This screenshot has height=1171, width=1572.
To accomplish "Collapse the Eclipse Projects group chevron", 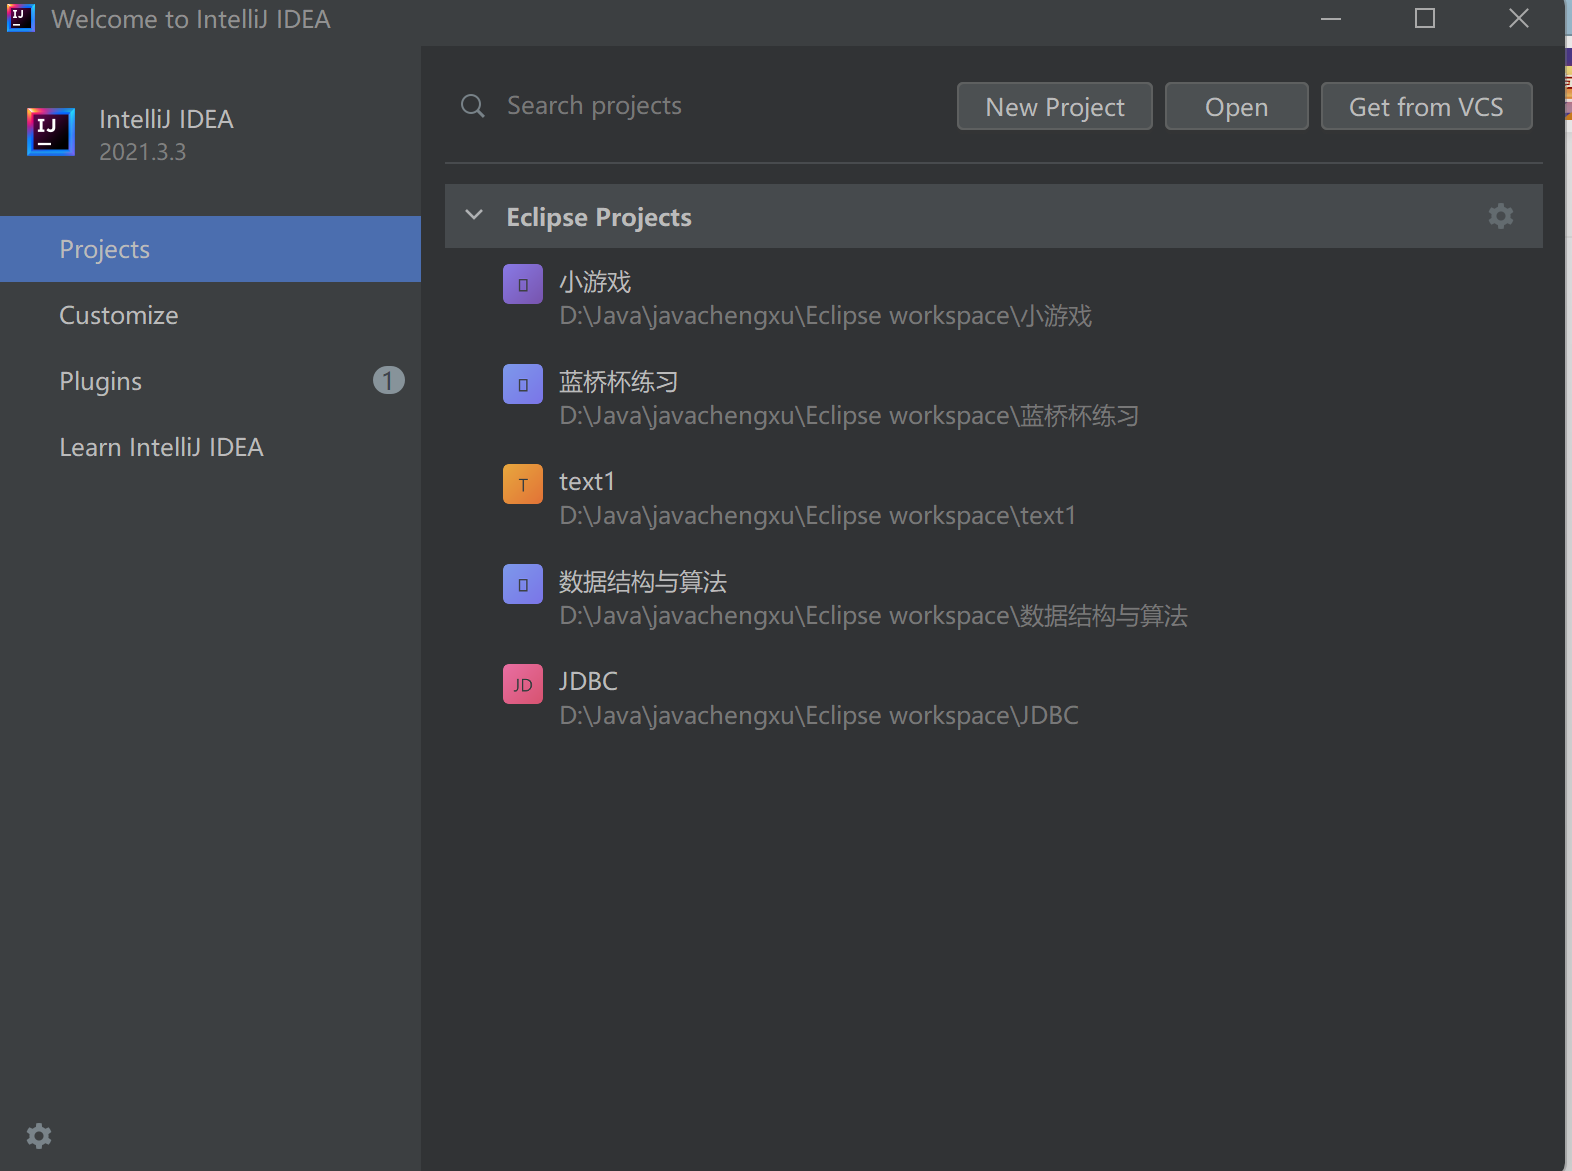I will click(x=475, y=216).
